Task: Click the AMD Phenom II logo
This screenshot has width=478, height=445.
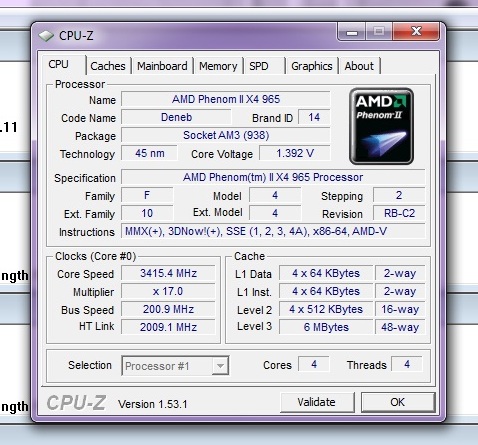Action: tap(381, 126)
